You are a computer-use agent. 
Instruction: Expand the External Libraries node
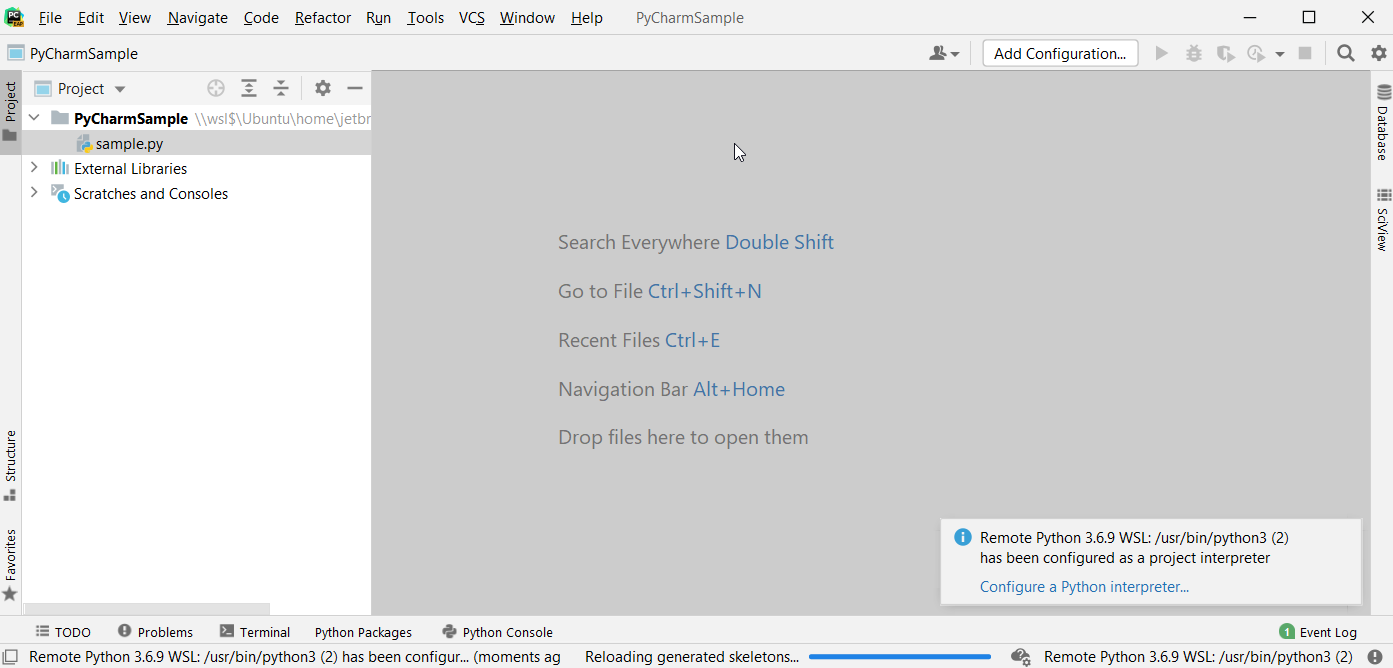click(x=34, y=168)
